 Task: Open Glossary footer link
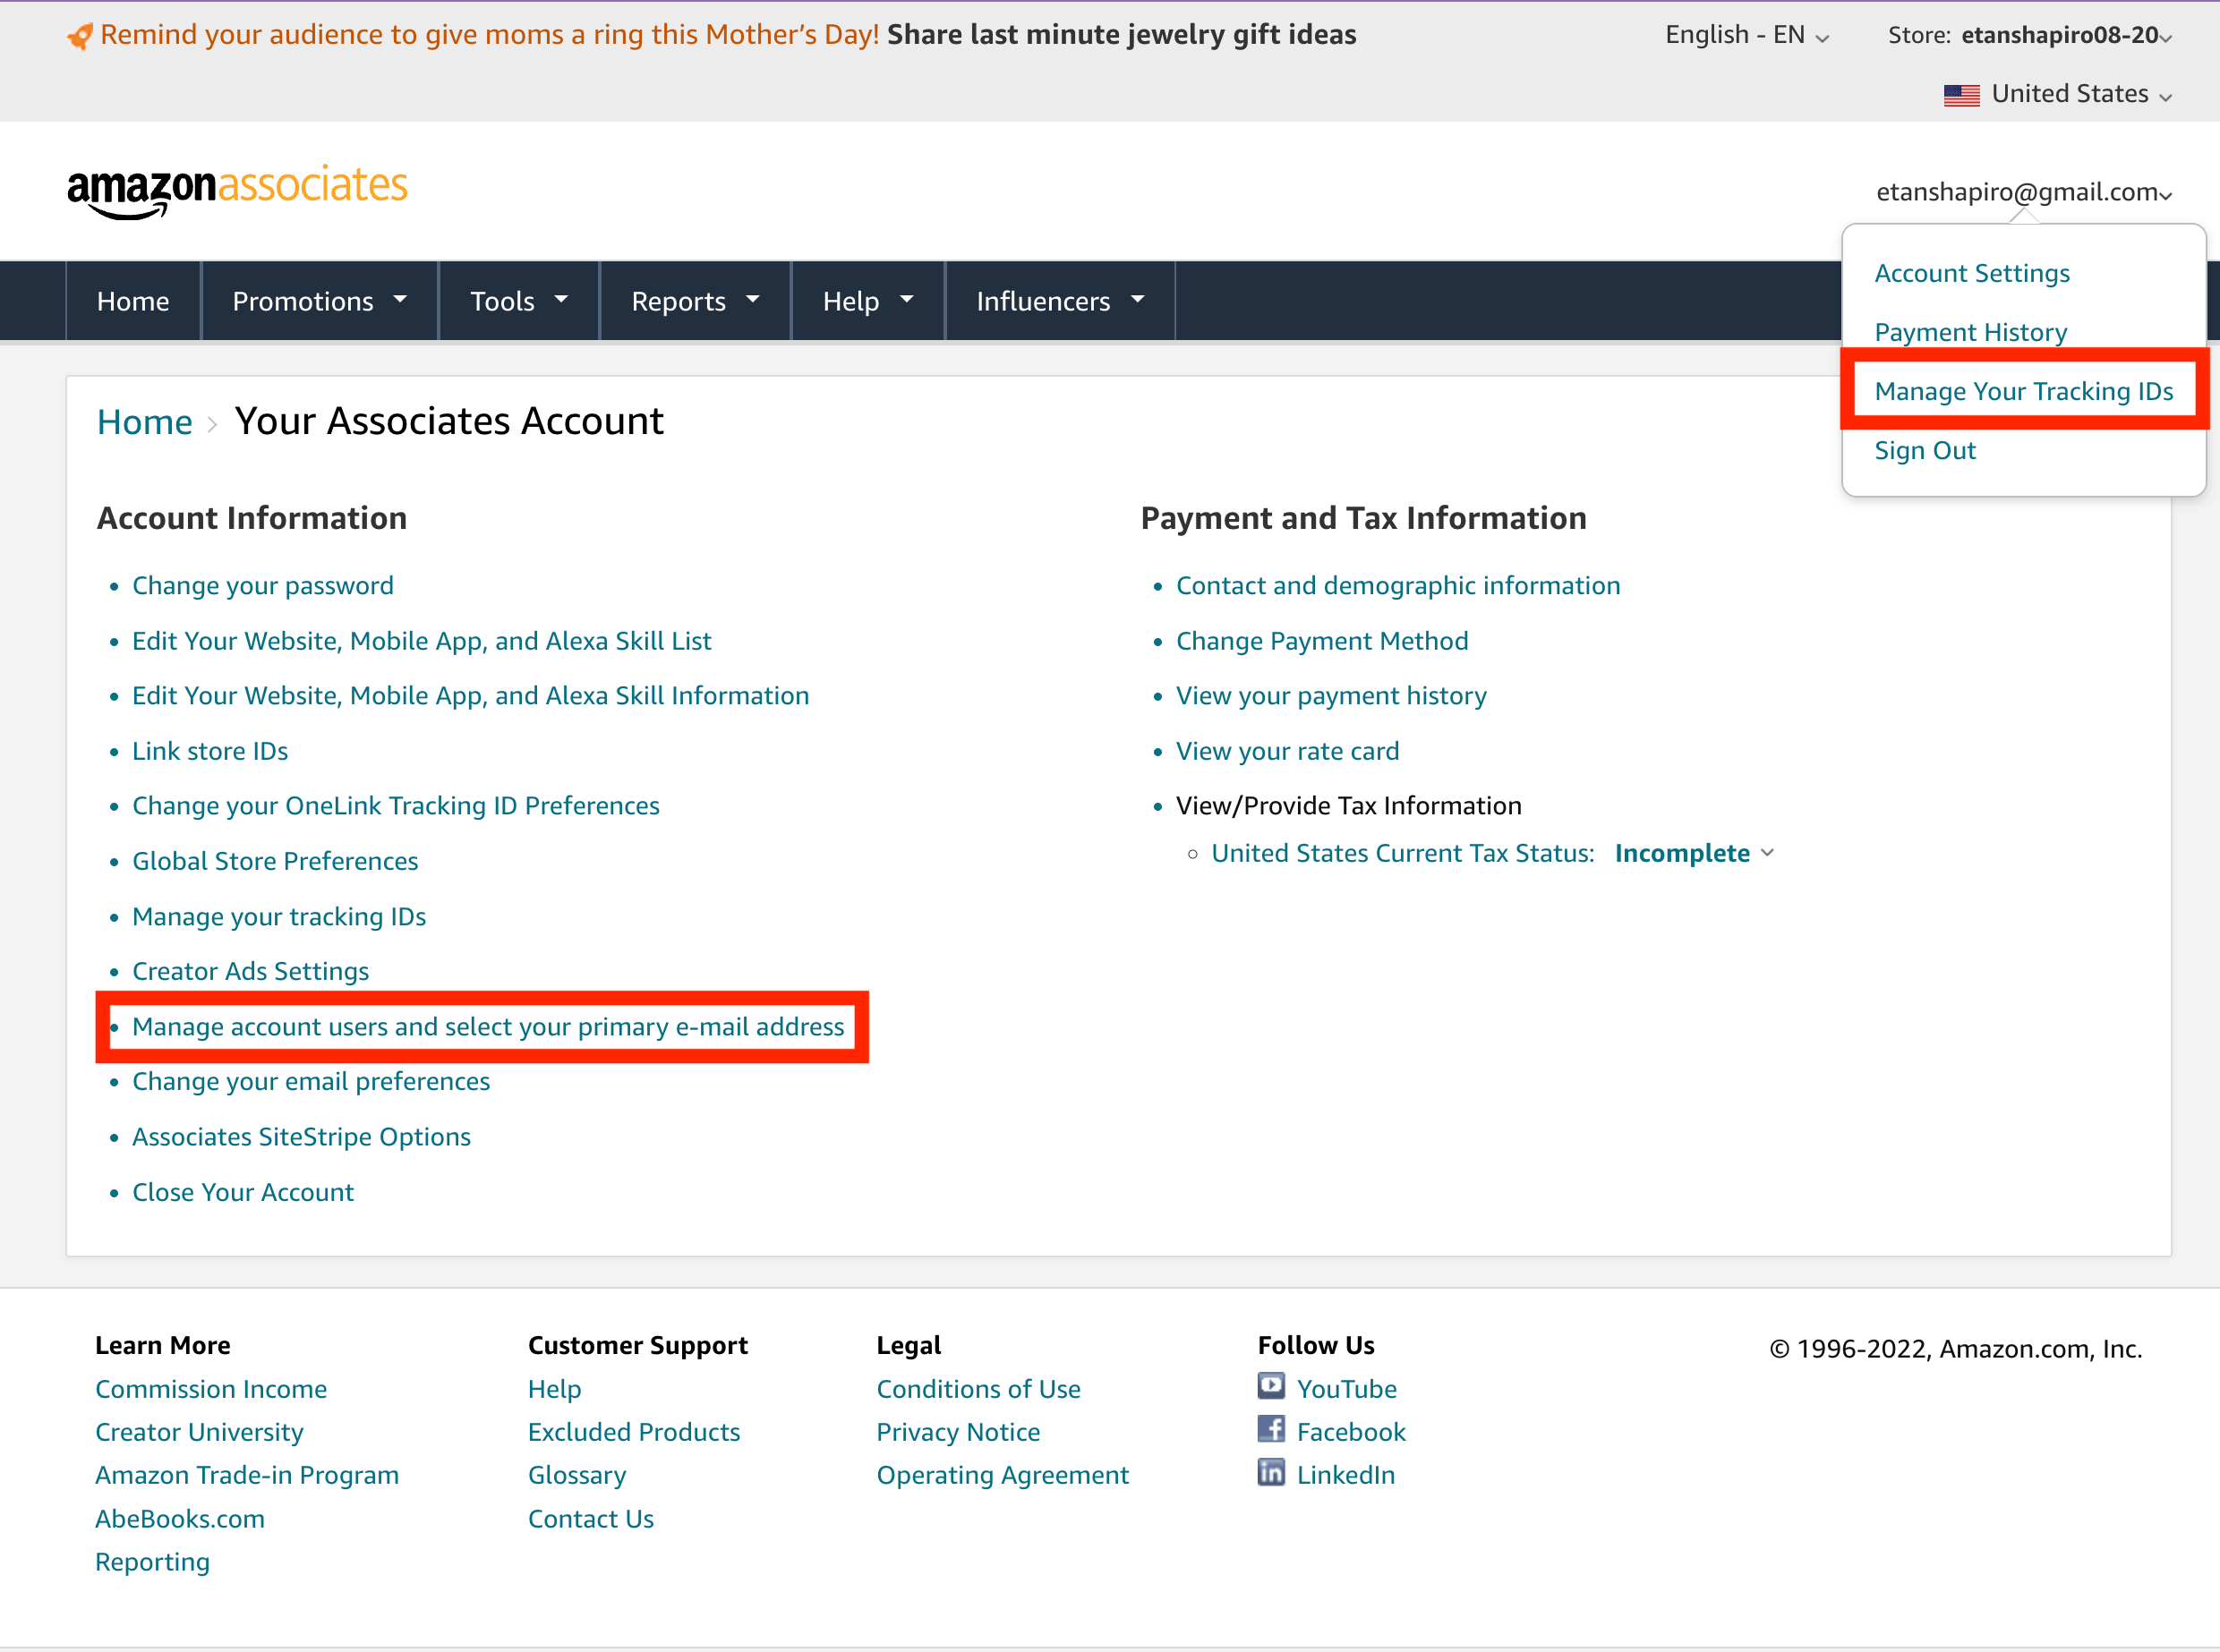[x=577, y=1475]
